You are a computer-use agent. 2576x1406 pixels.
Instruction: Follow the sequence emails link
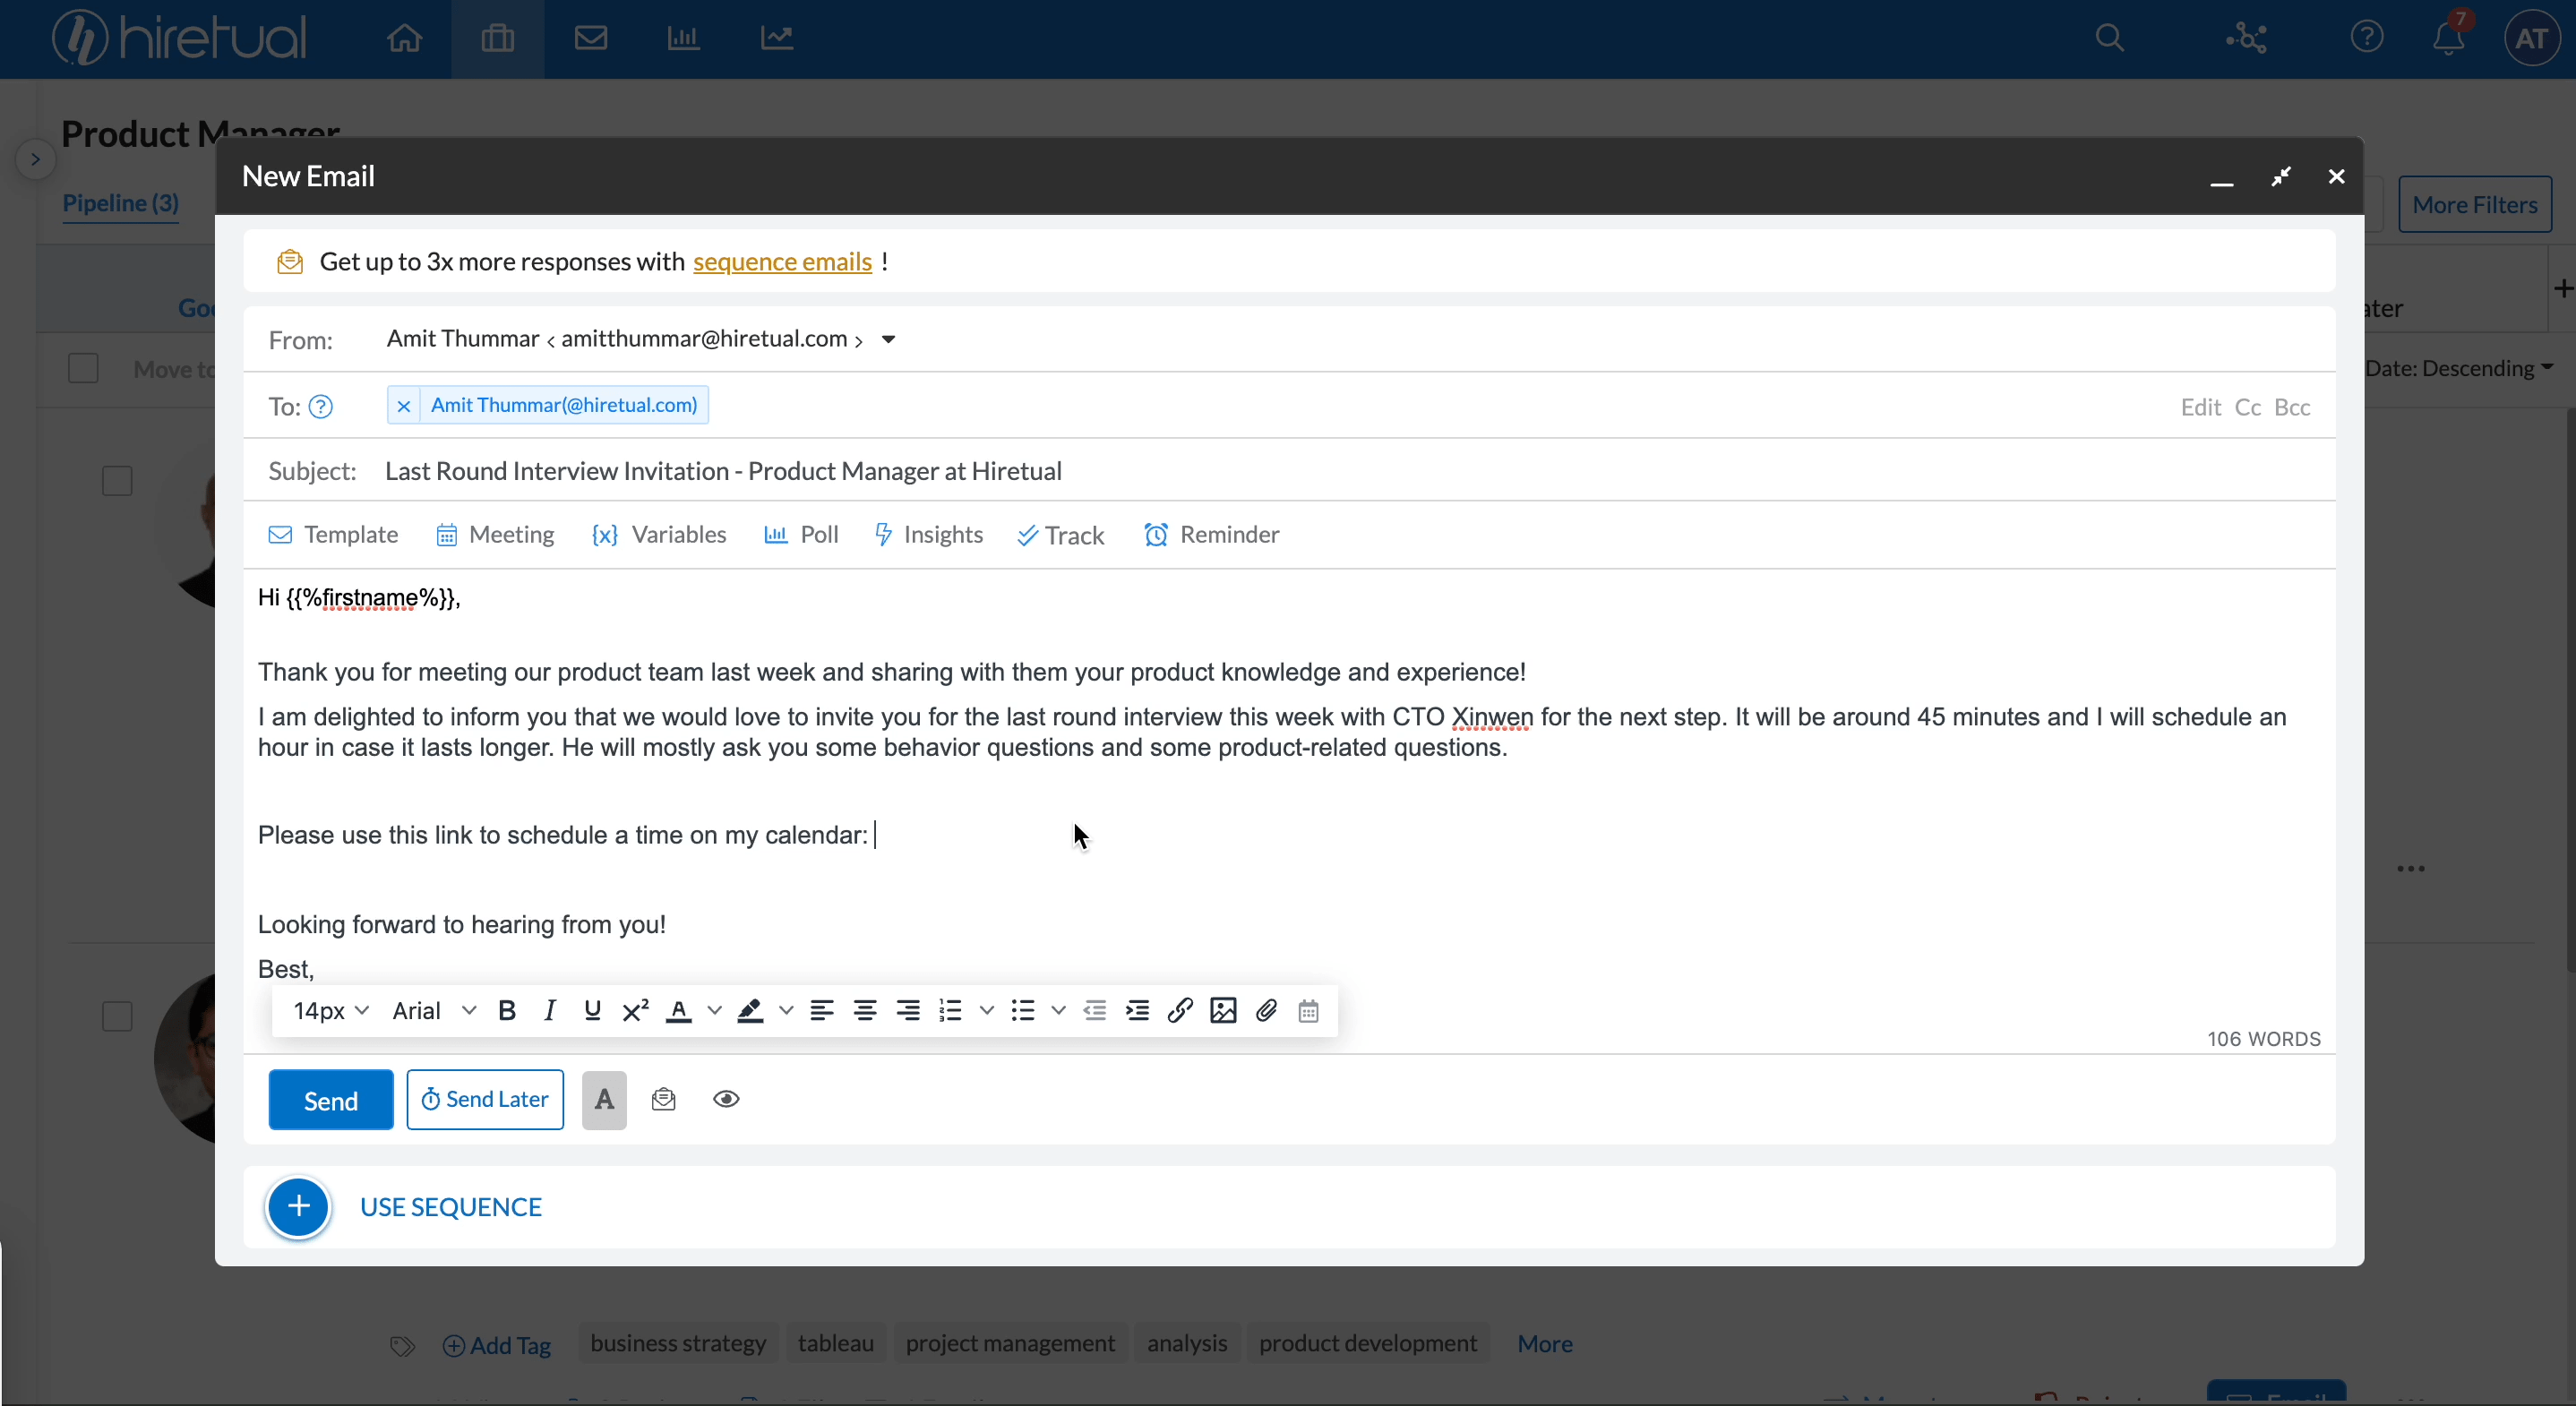pos(782,262)
